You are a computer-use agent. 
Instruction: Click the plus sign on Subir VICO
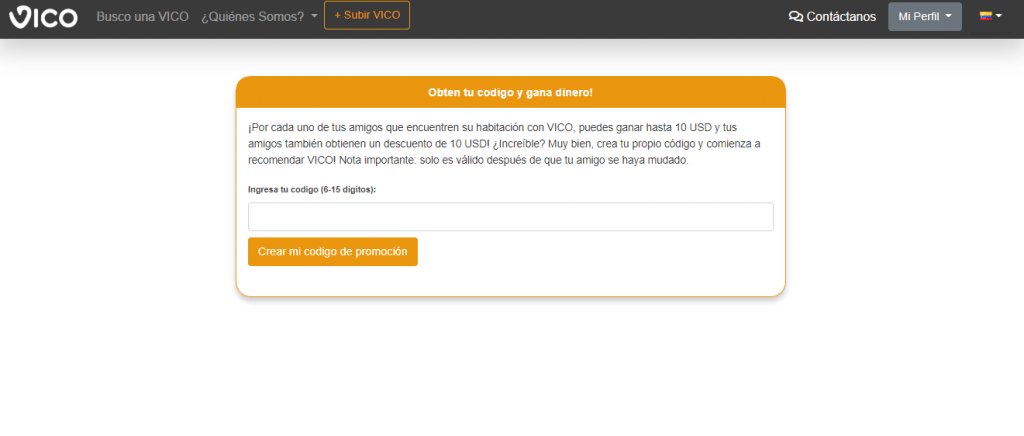(x=338, y=16)
